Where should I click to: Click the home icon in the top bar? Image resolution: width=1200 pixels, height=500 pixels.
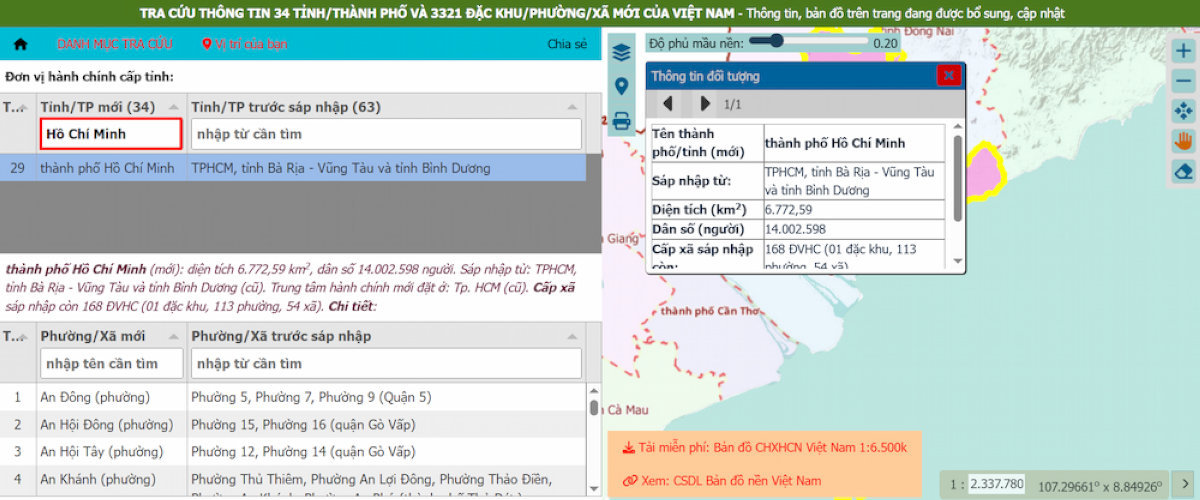point(20,44)
